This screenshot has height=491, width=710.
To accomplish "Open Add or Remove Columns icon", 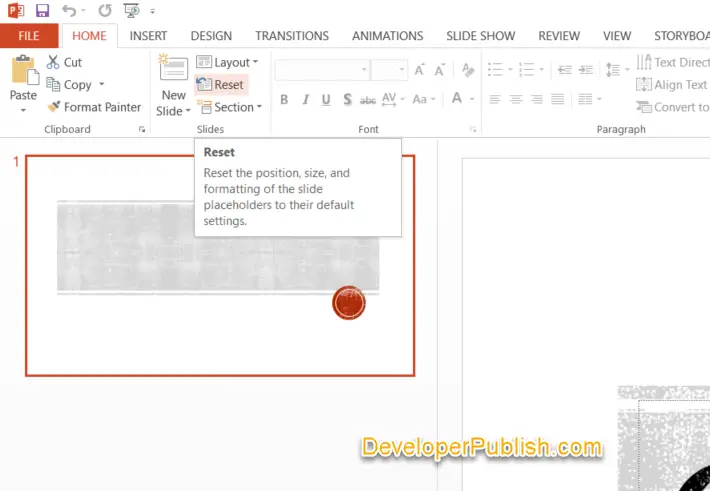I will coord(590,99).
